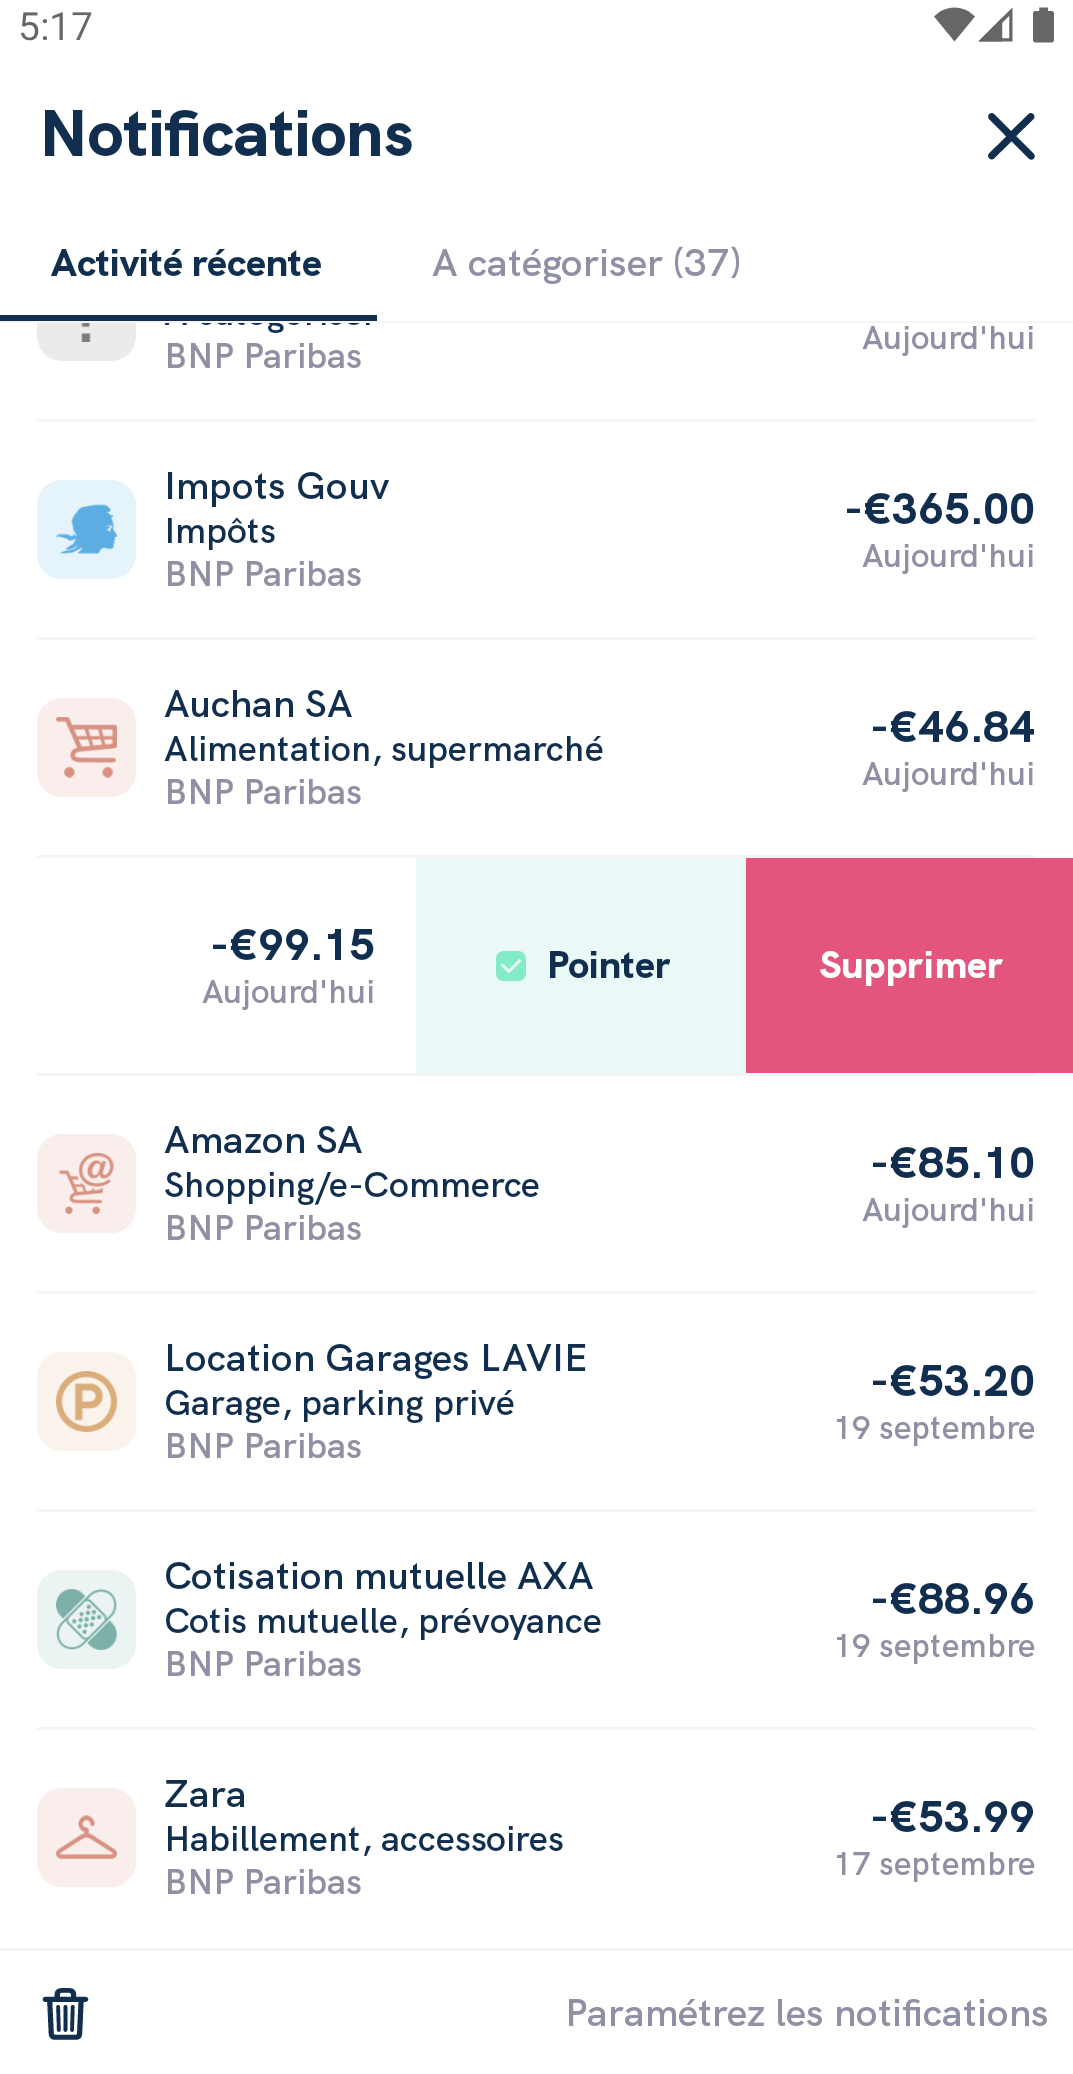Click the Supprimer button
This screenshot has height=2074, width=1073.
tap(910, 965)
